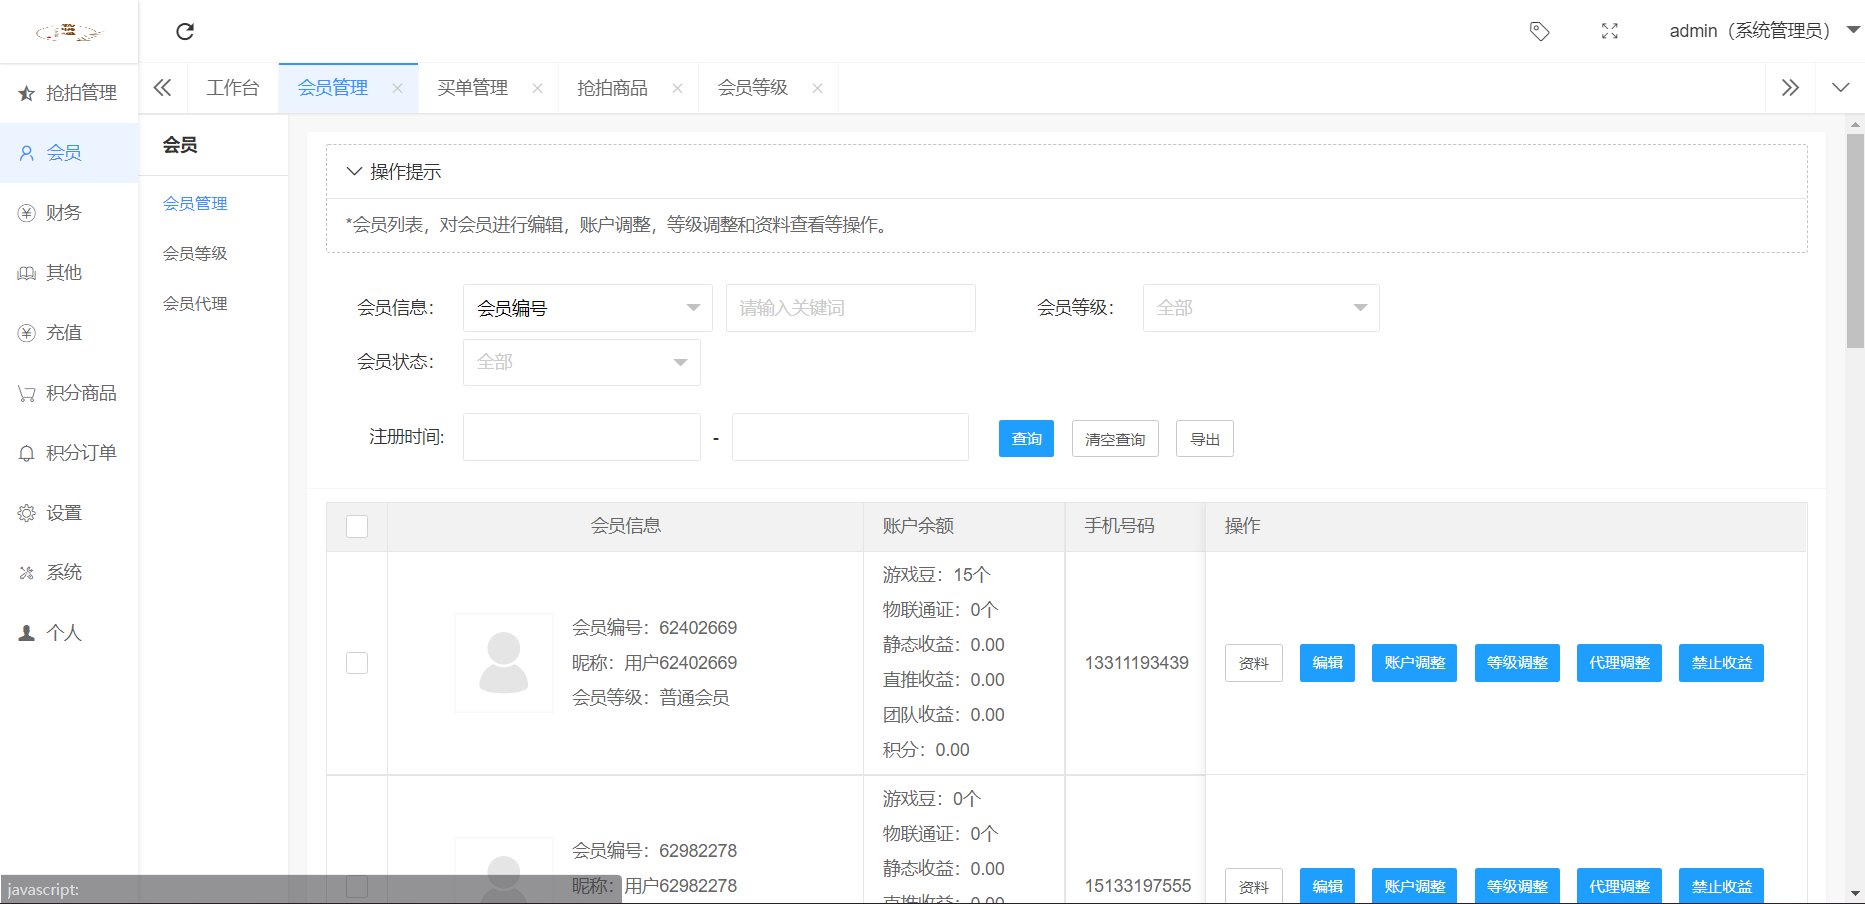Click the scrollbar up arrow
The image size is (1865, 904).
1855,125
